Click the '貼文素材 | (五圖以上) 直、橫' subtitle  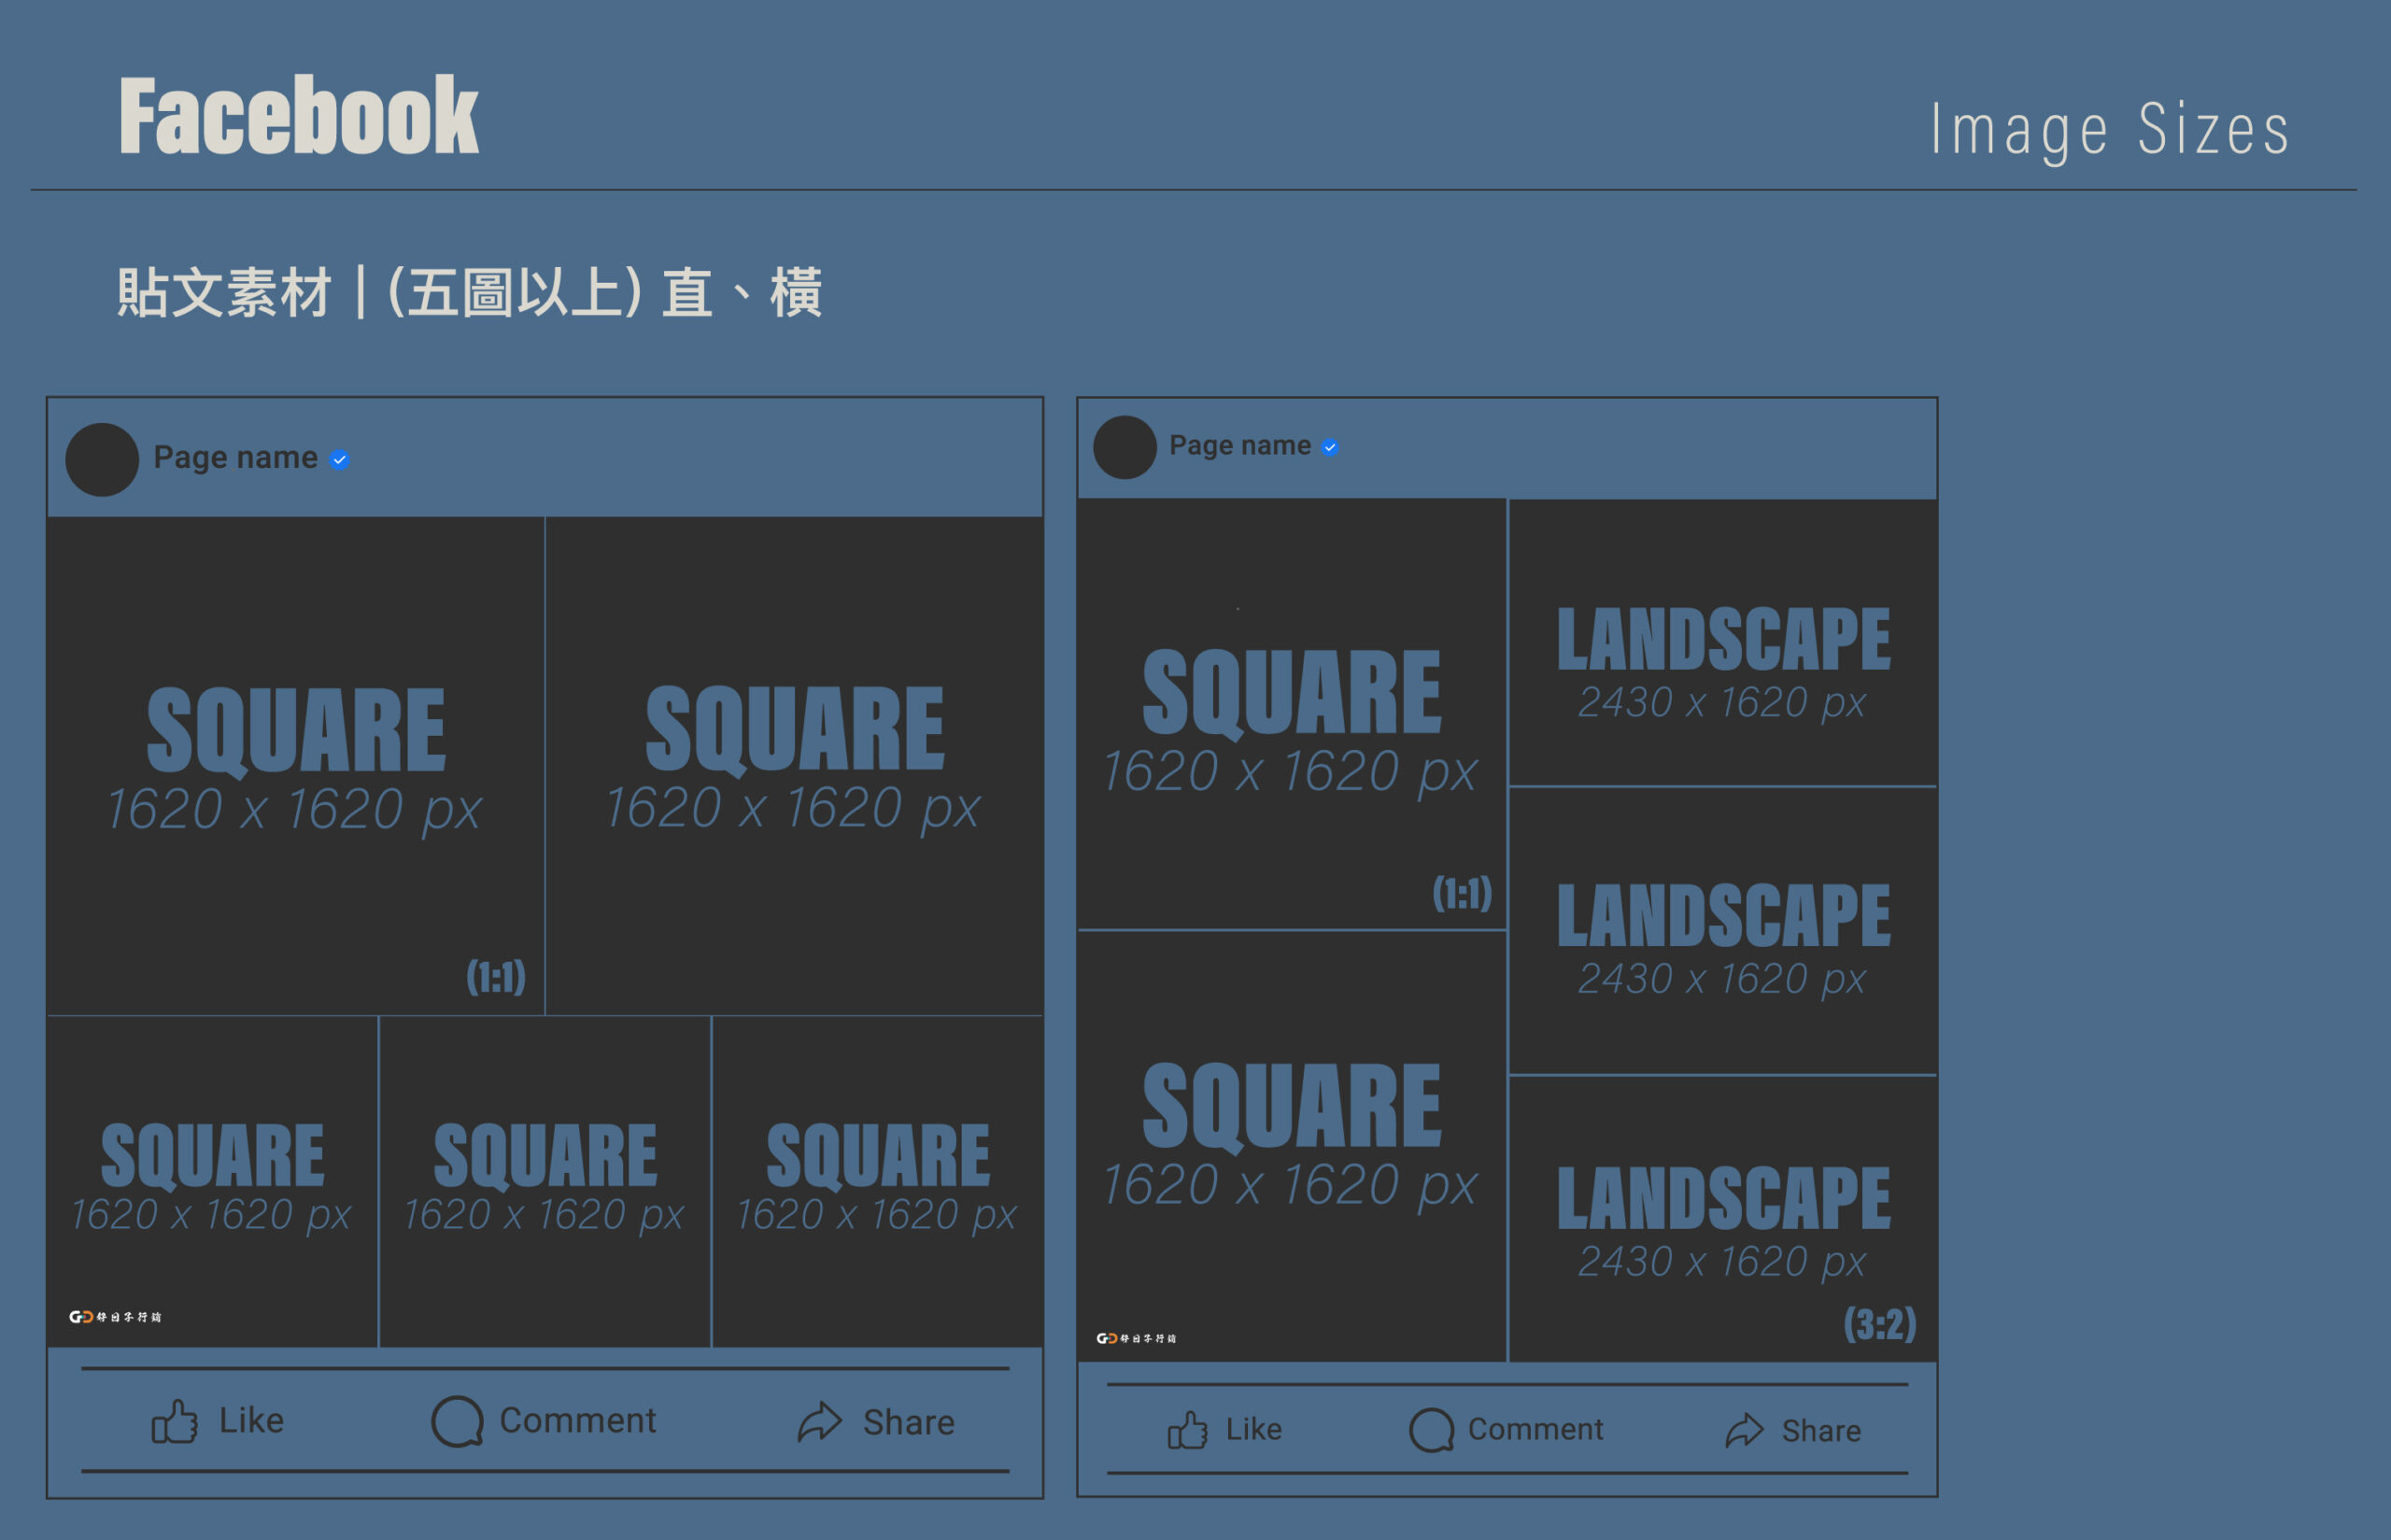click(x=470, y=293)
